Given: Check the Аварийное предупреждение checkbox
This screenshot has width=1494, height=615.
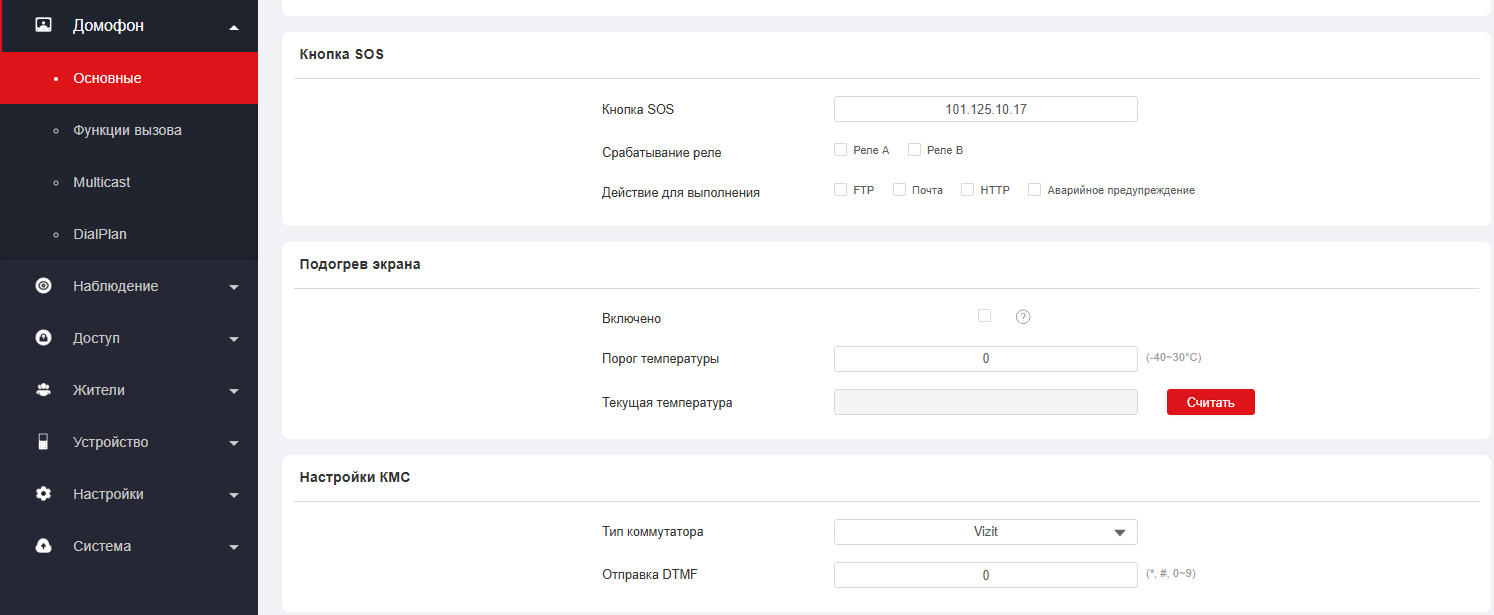Looking at the screenshot, I should pyautogui.click(x=1034, y=190).
